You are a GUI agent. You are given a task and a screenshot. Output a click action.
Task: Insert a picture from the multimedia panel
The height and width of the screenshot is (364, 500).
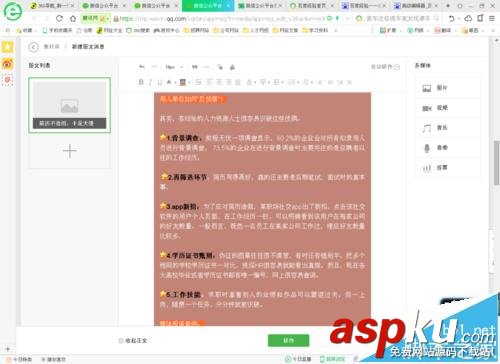tap(447, 88)
